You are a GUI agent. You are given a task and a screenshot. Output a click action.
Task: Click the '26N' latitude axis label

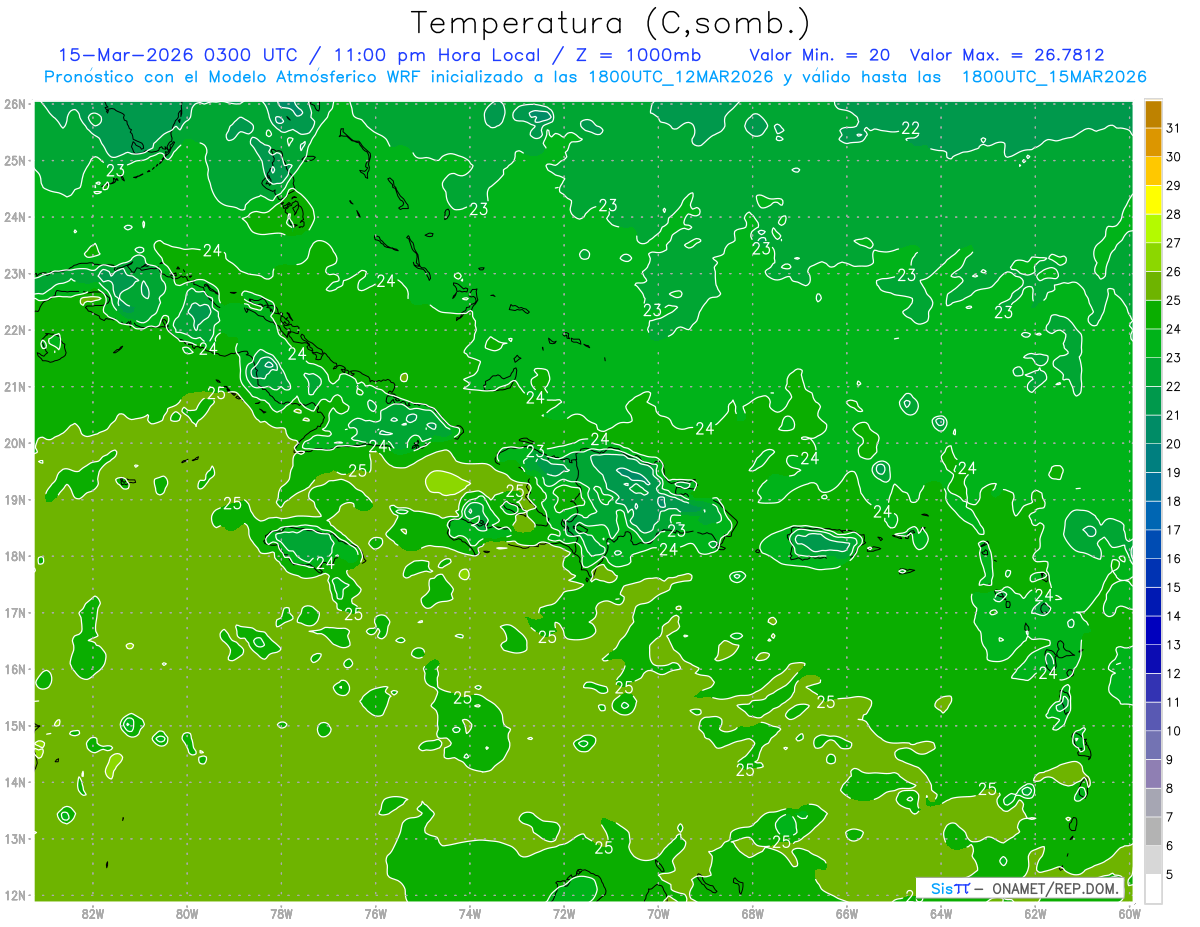click(14, 104)
